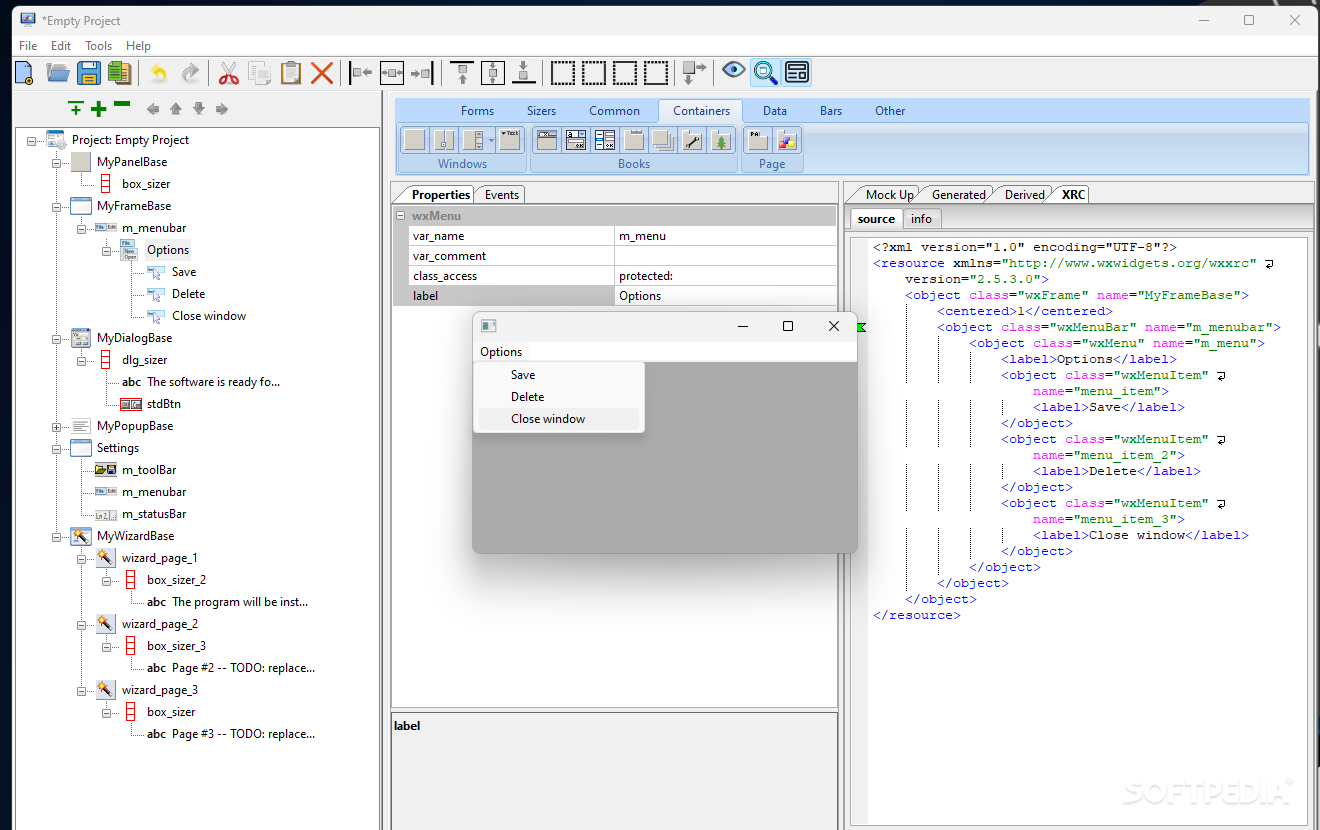
Task: Toggle the magnifying glass toolbar button
Action: (765, 72)
